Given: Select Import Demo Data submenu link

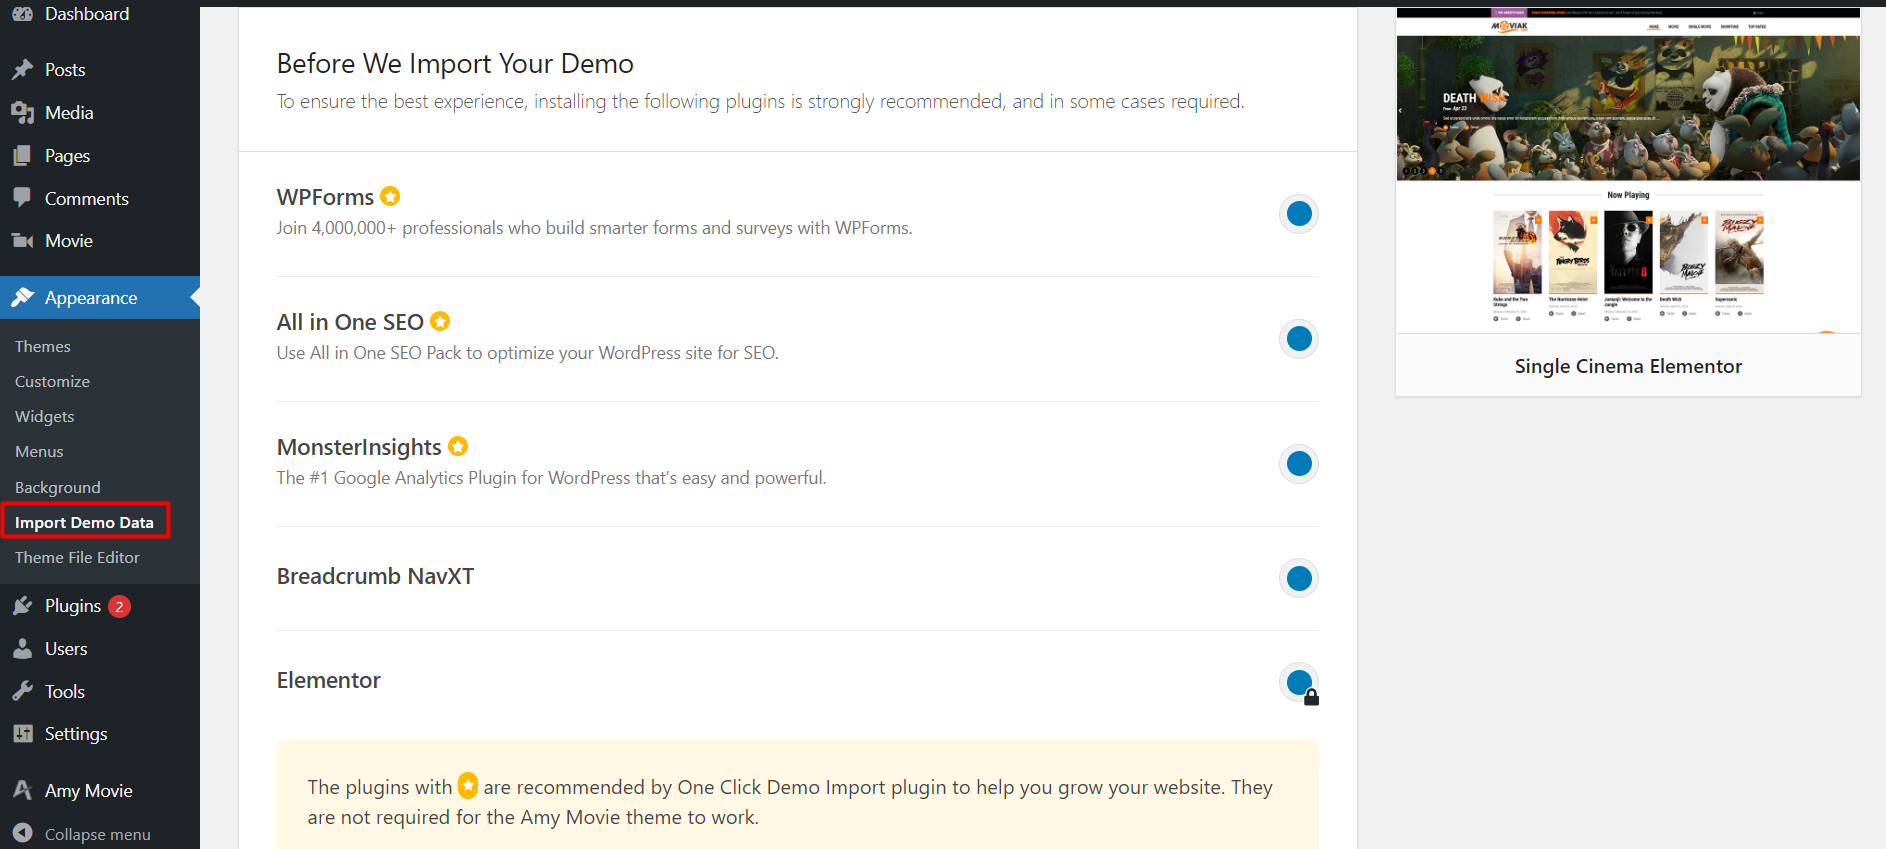Looking at the screenshot, I should [x=84, y=522].
